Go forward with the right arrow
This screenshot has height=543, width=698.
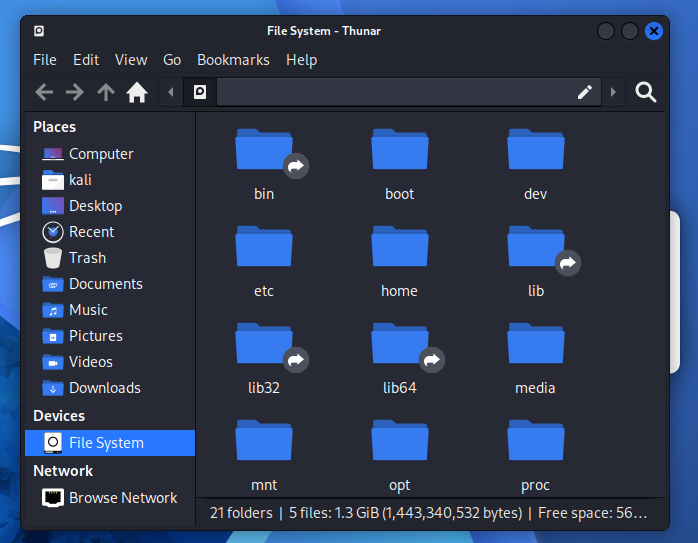[x=75, y=93]
